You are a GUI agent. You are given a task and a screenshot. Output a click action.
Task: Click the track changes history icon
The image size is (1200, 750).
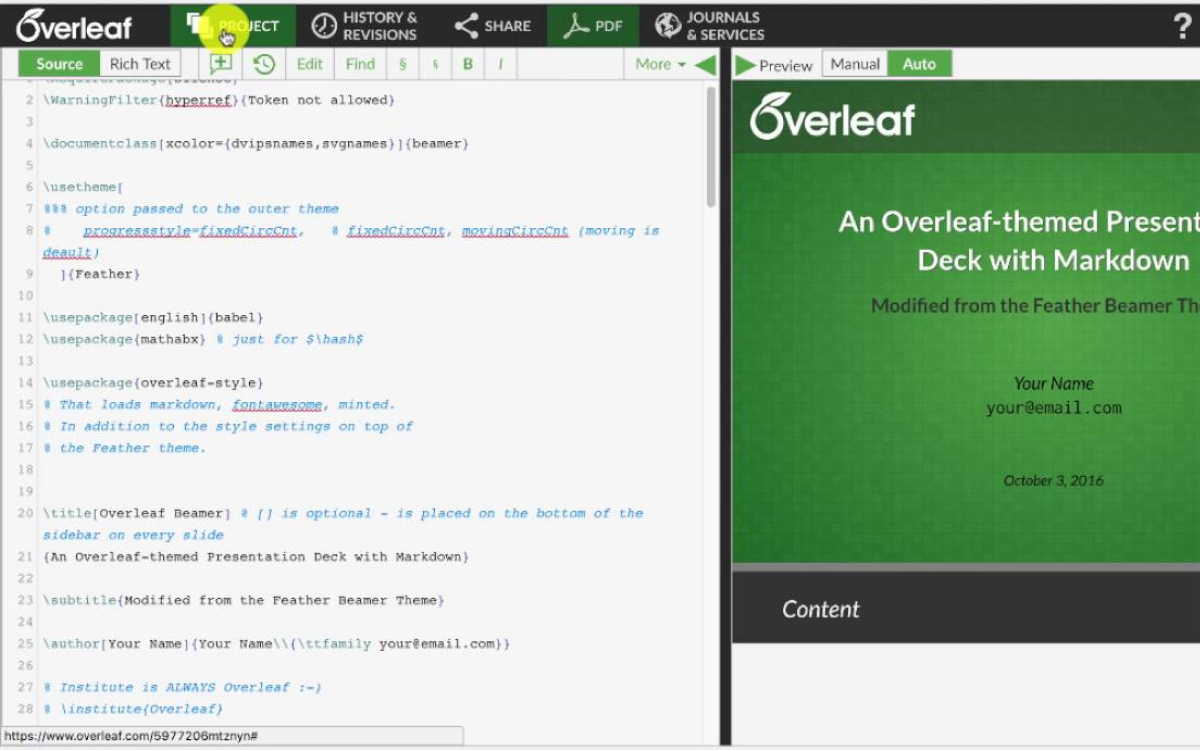[x=264, y=64]
